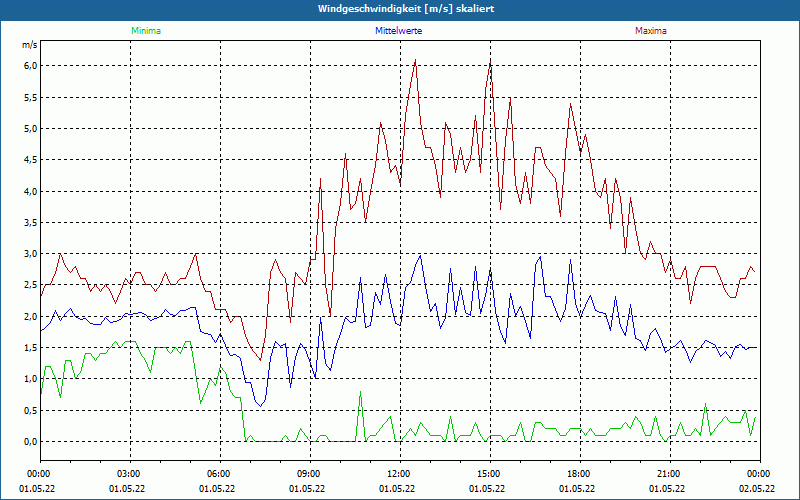Select the 06:00 time axis label
The width and height of the screenshot is (800, 500).
click(218, 473)
